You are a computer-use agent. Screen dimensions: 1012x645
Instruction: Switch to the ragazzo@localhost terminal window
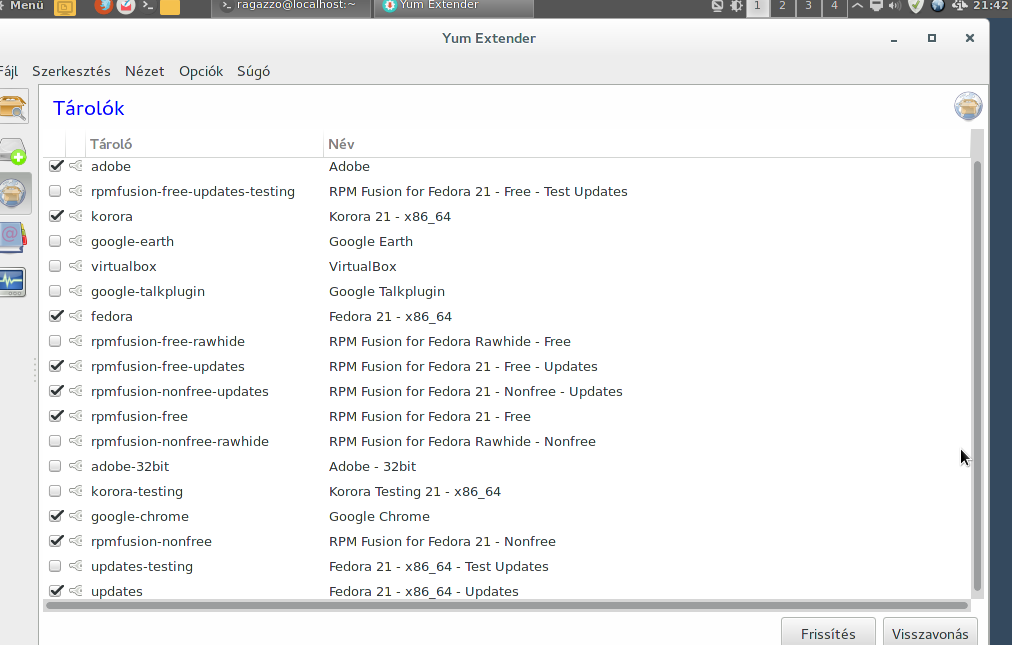coord(290,7)
